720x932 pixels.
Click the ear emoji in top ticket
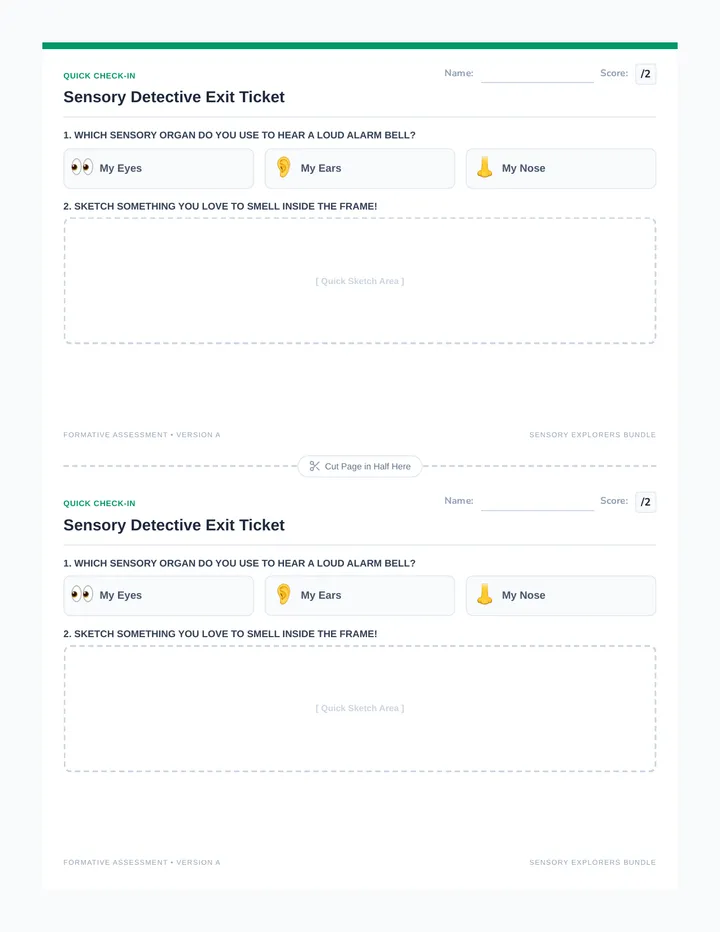click(284, 168)
